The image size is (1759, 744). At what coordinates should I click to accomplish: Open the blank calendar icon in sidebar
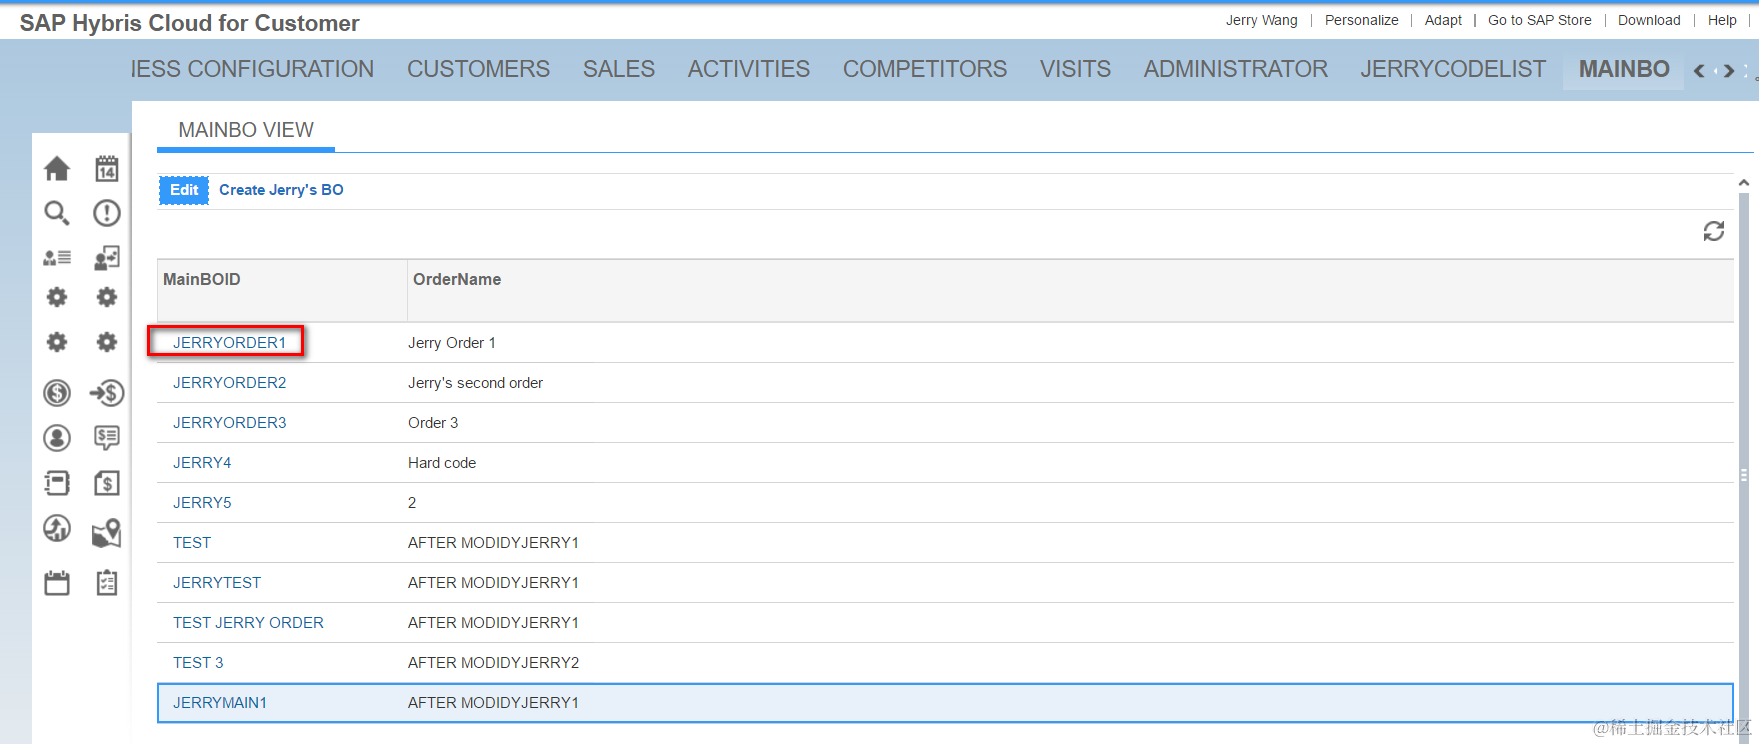[57, 583]
